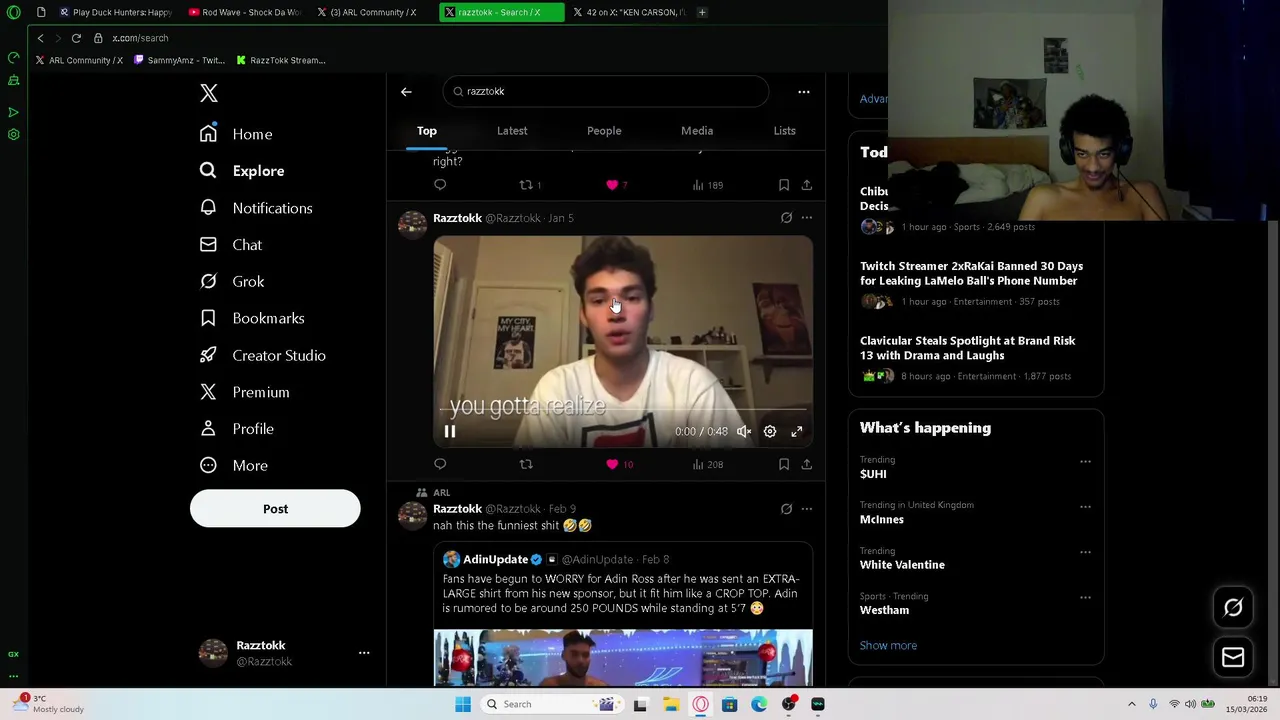
Task: Open floating messages envelope button
Action: pos(1233,657)
